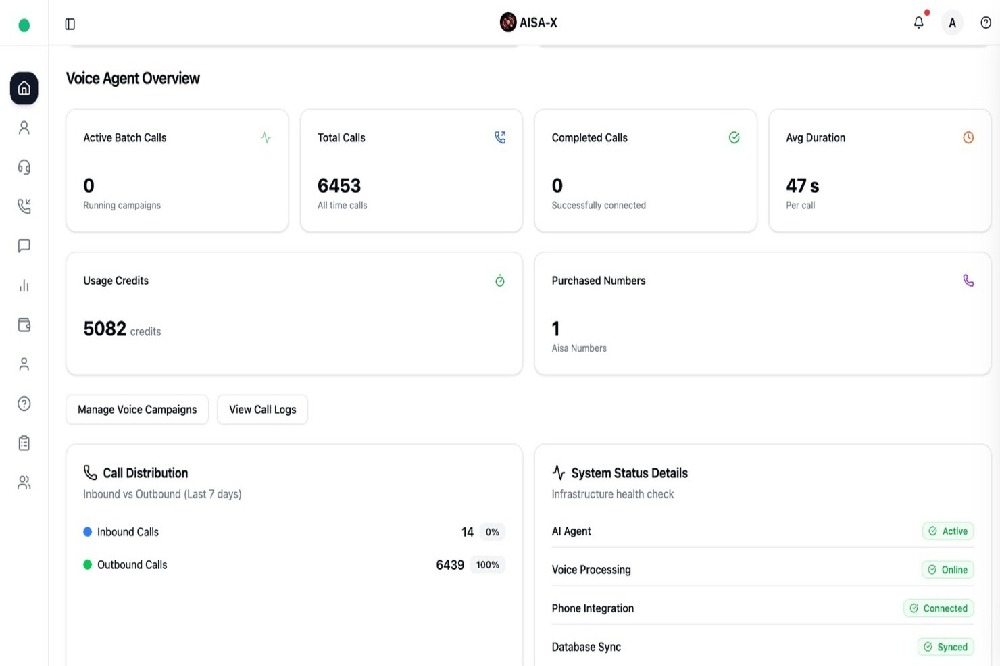Click the contacts icon in the sidebar

click(x=23, y=363)
